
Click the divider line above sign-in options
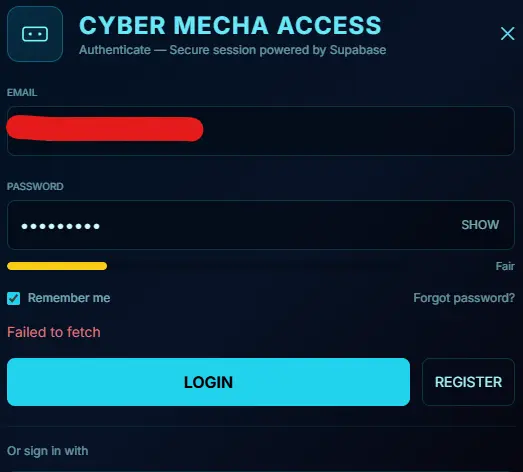pyautogui.click(x=262, y=426)
